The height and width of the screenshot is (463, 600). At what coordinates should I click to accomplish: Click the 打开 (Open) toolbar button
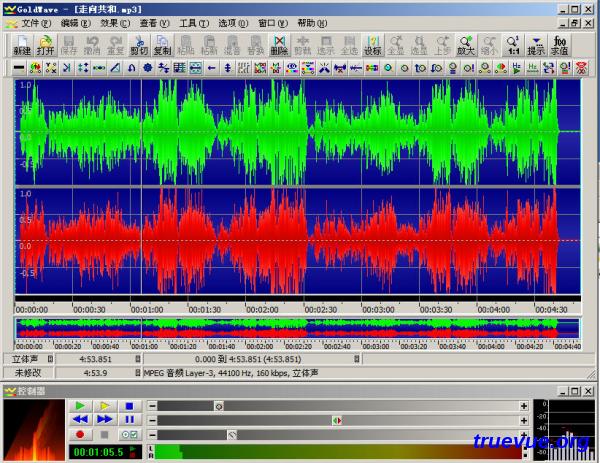click(x=45, y=46)
